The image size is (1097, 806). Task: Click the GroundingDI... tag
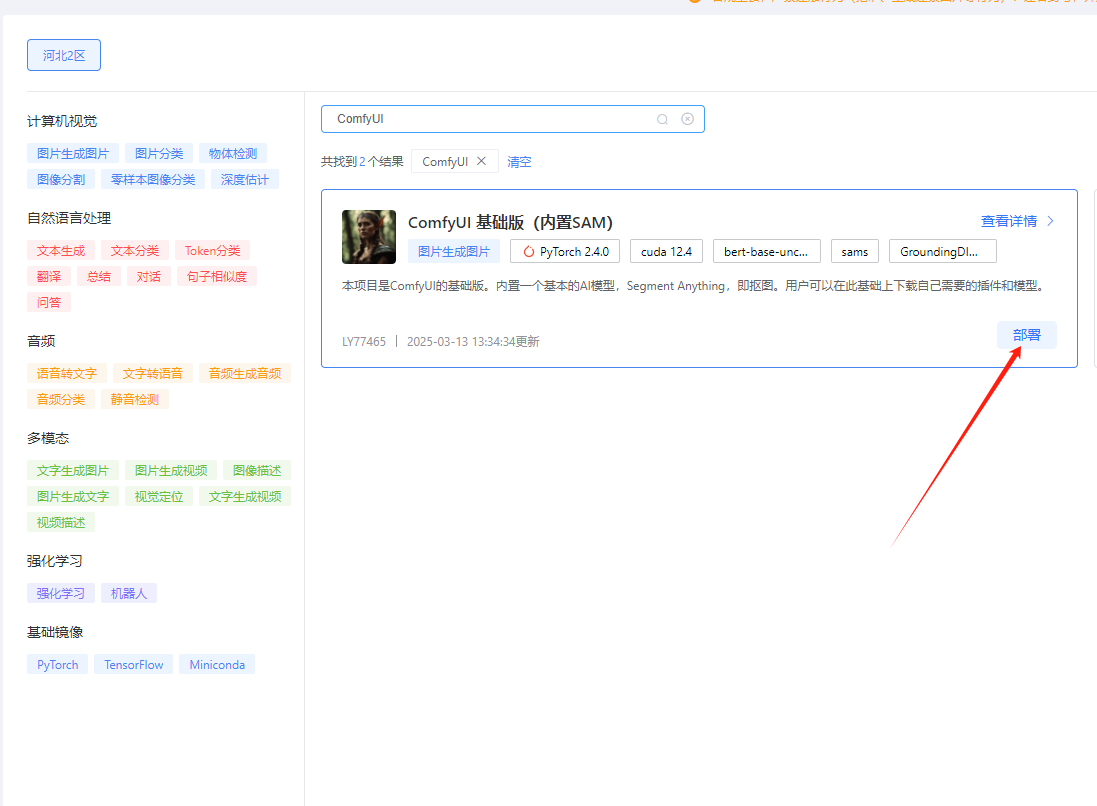tap(942, 251)
